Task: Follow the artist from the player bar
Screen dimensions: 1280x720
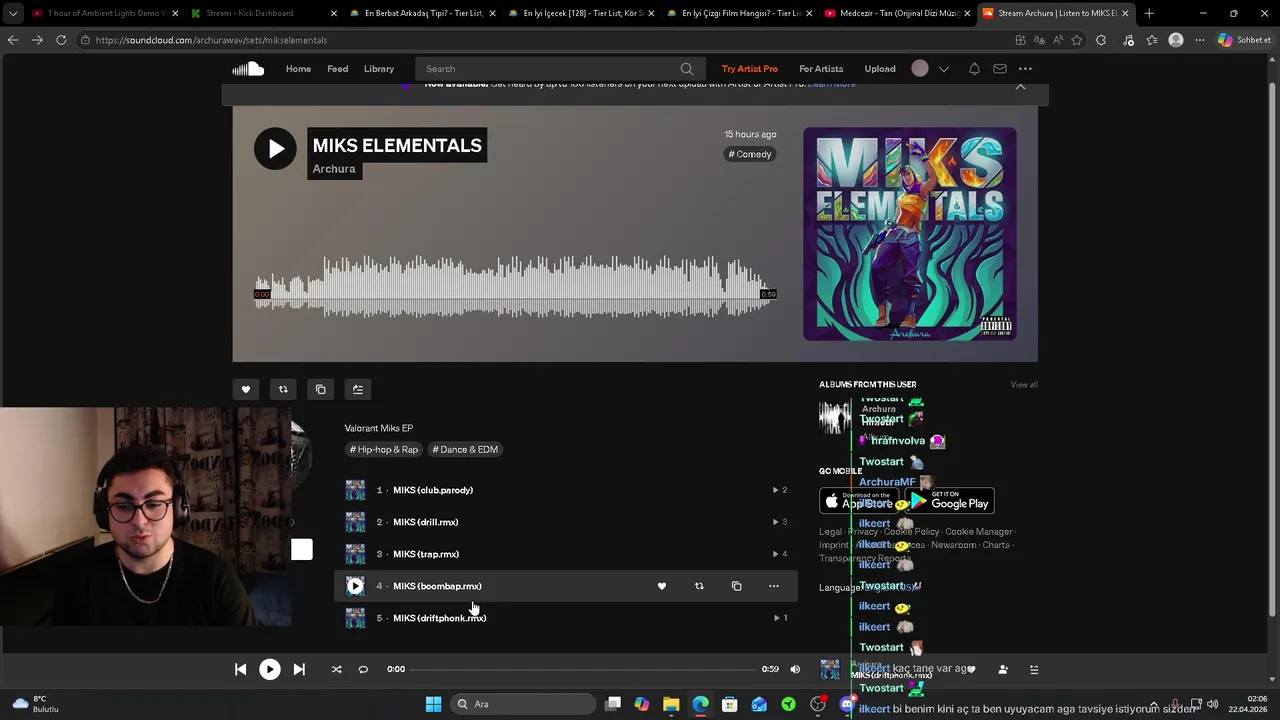Action: click(x=1003, y=669)
